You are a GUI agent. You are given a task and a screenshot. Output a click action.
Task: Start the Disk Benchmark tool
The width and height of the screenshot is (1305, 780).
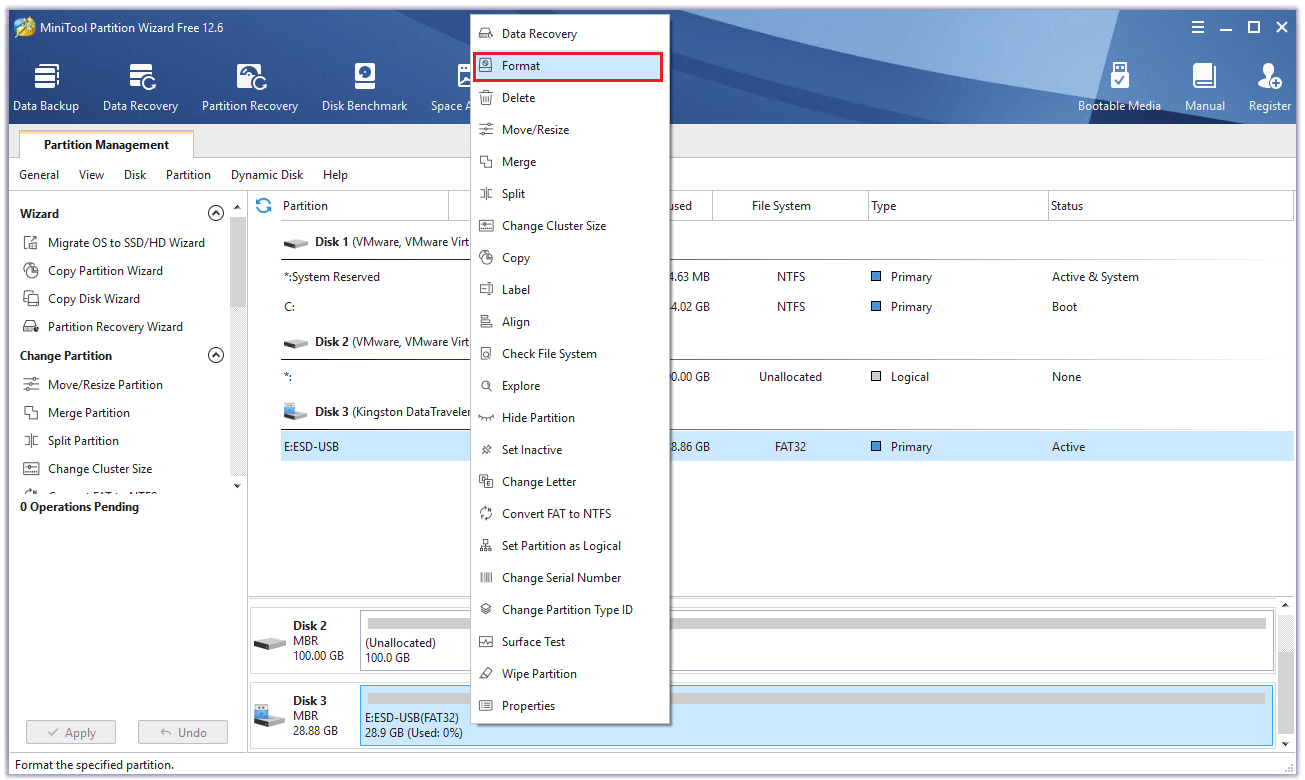point(364,88)
